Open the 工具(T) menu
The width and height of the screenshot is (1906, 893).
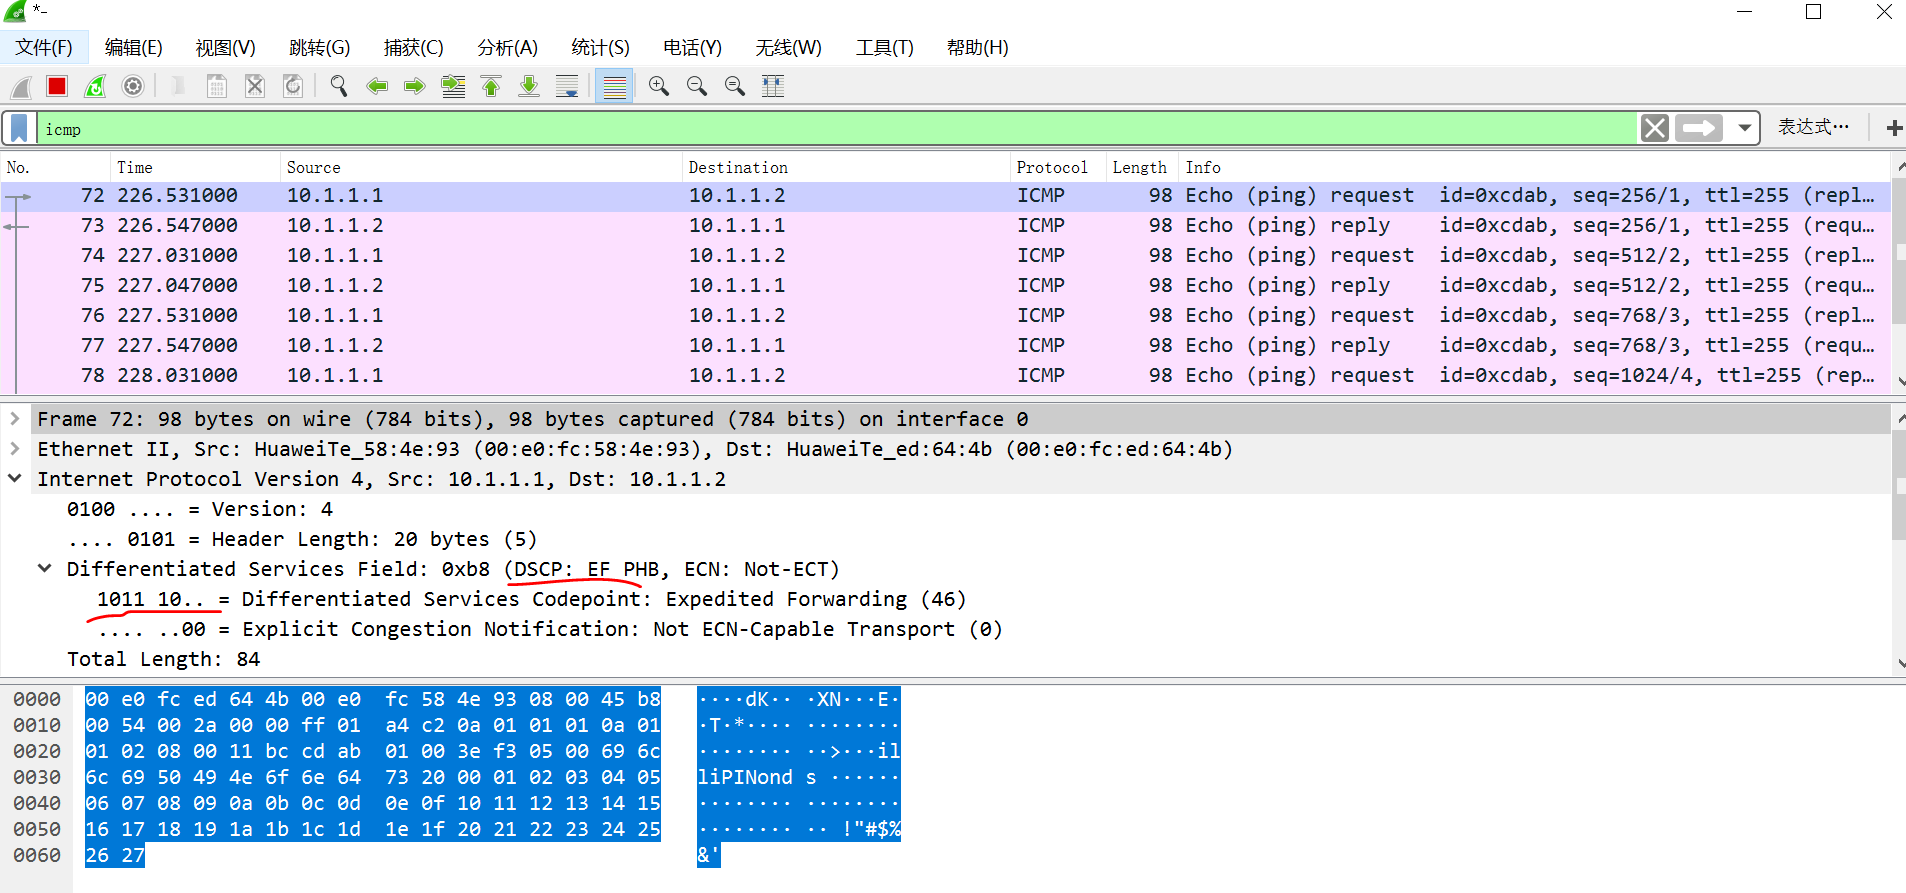coord(885,47)
